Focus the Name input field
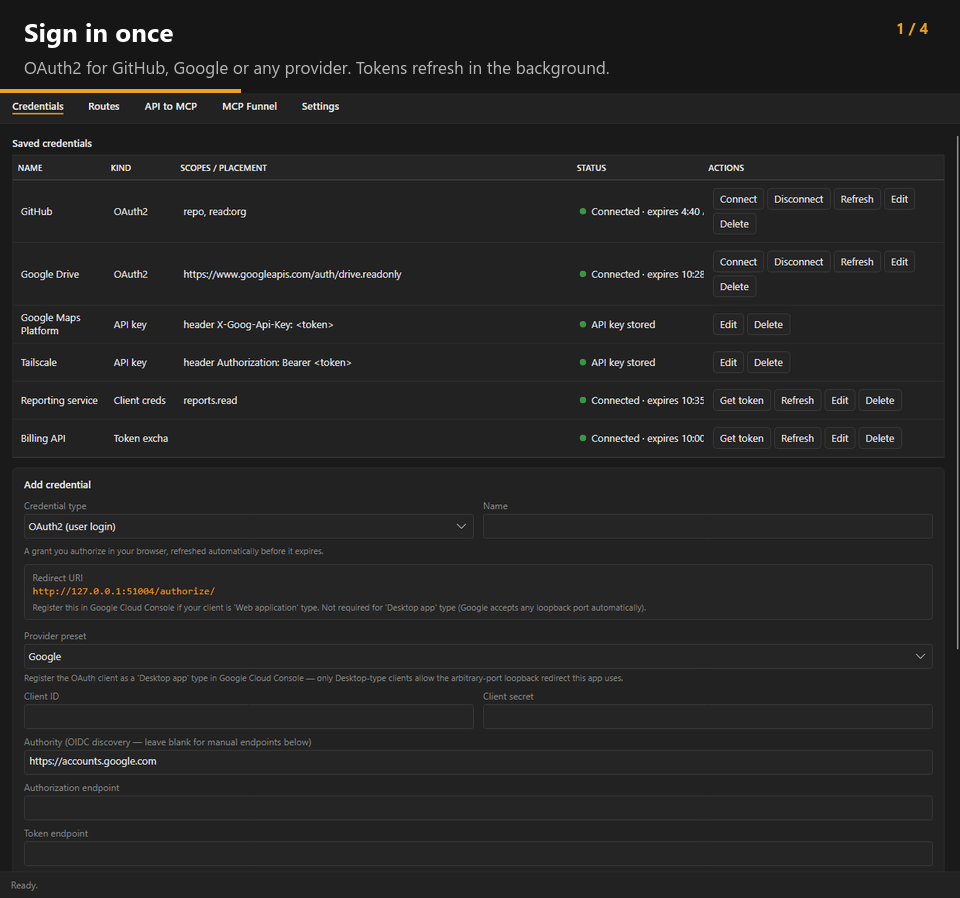This screenshot has height=898, width=960. (708, 526)
